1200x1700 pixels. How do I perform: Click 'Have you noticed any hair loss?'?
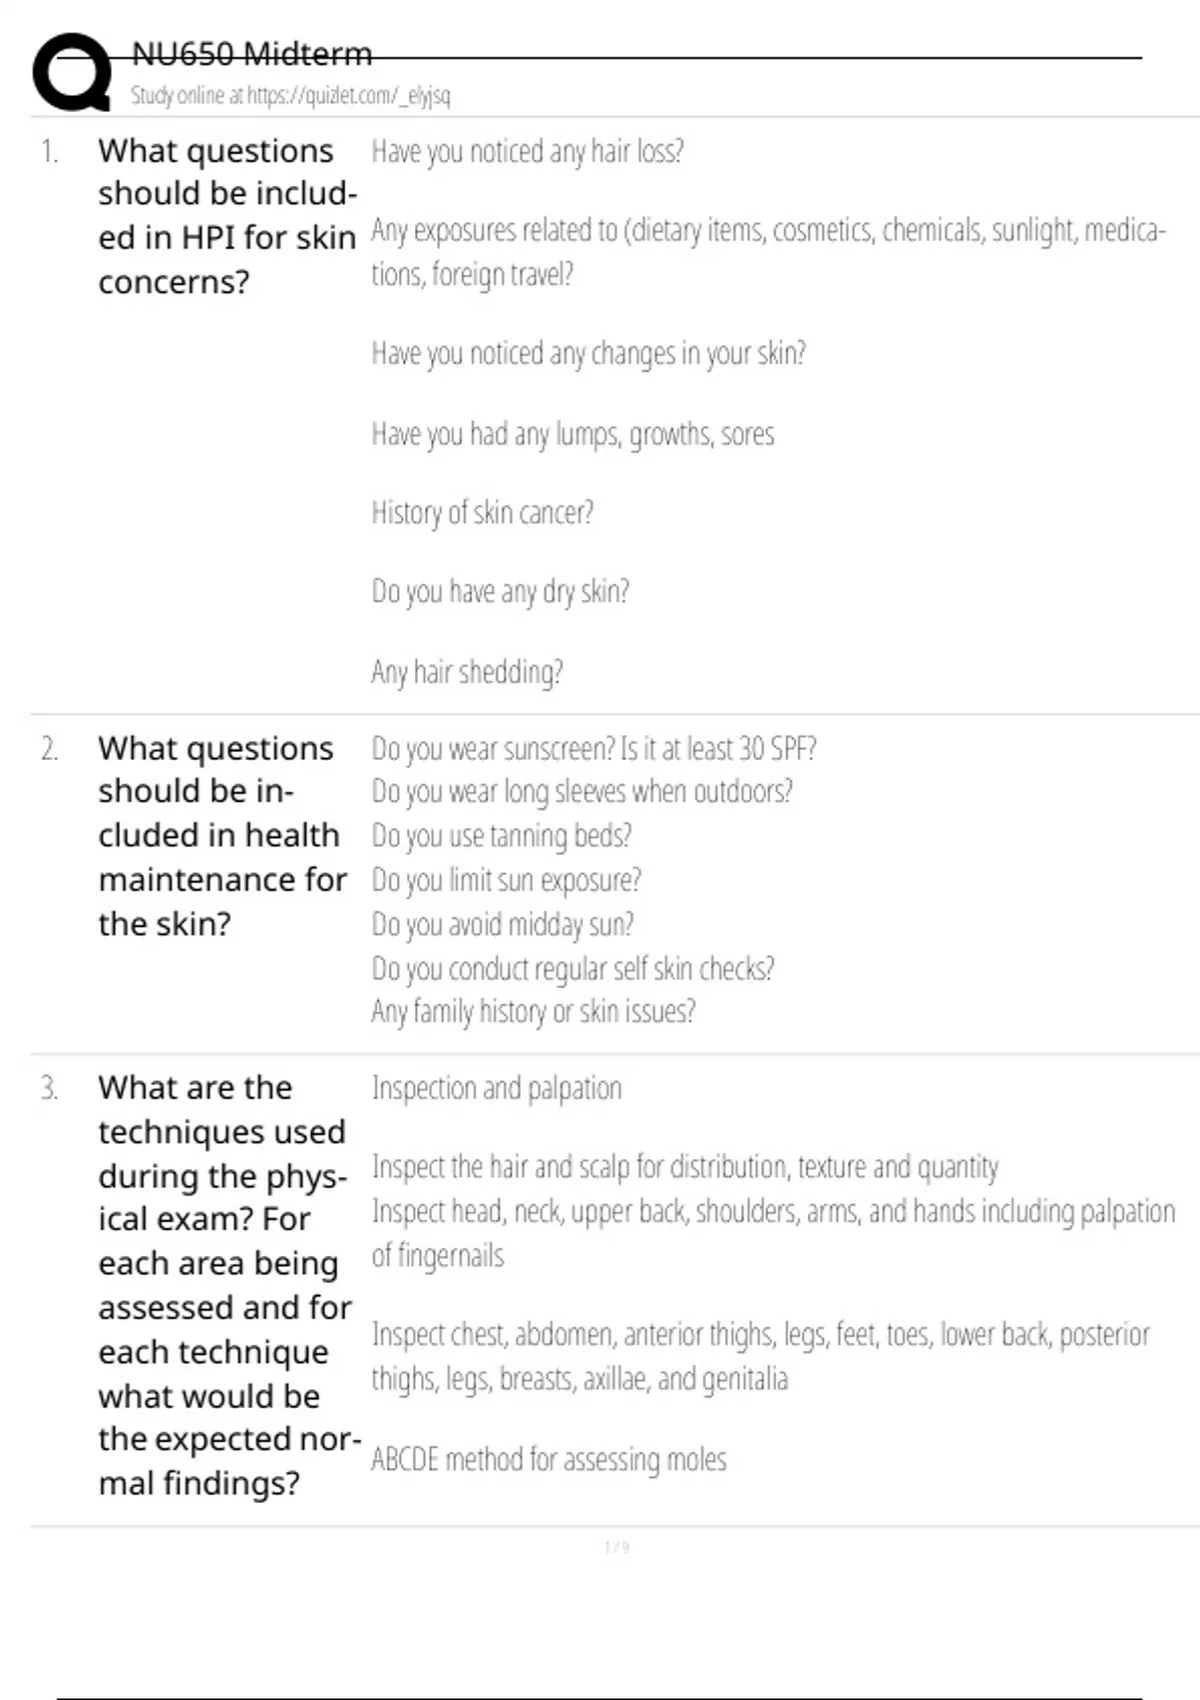point(527,151)
